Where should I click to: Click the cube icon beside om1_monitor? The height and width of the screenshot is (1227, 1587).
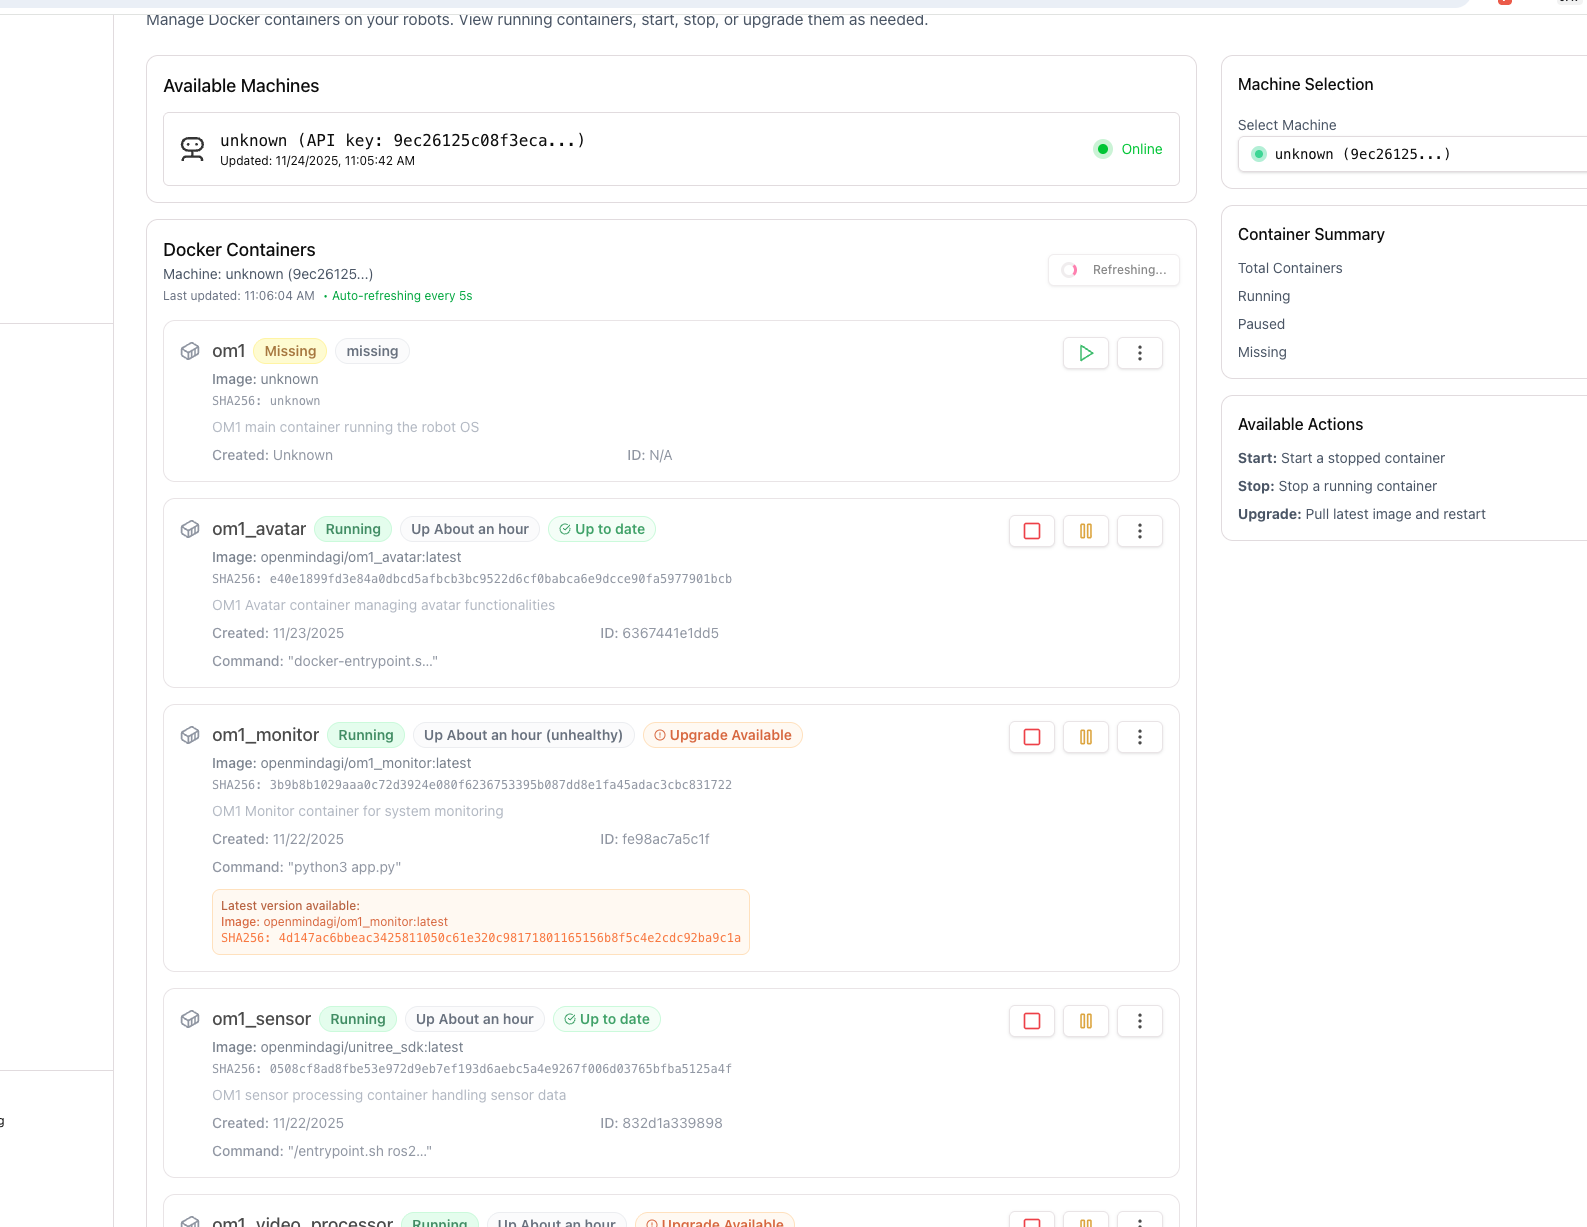point(190,735)
